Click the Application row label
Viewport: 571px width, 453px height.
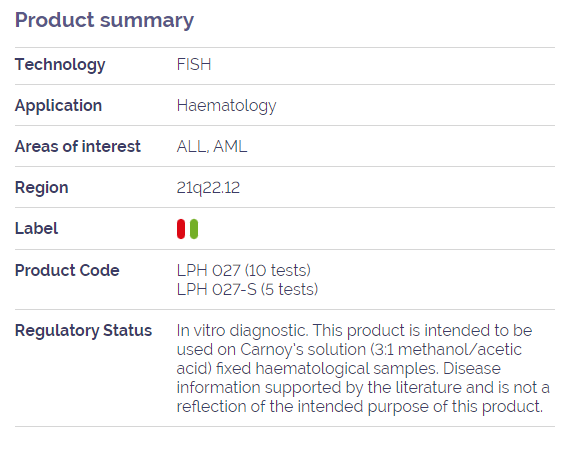(x=58, y=106)
